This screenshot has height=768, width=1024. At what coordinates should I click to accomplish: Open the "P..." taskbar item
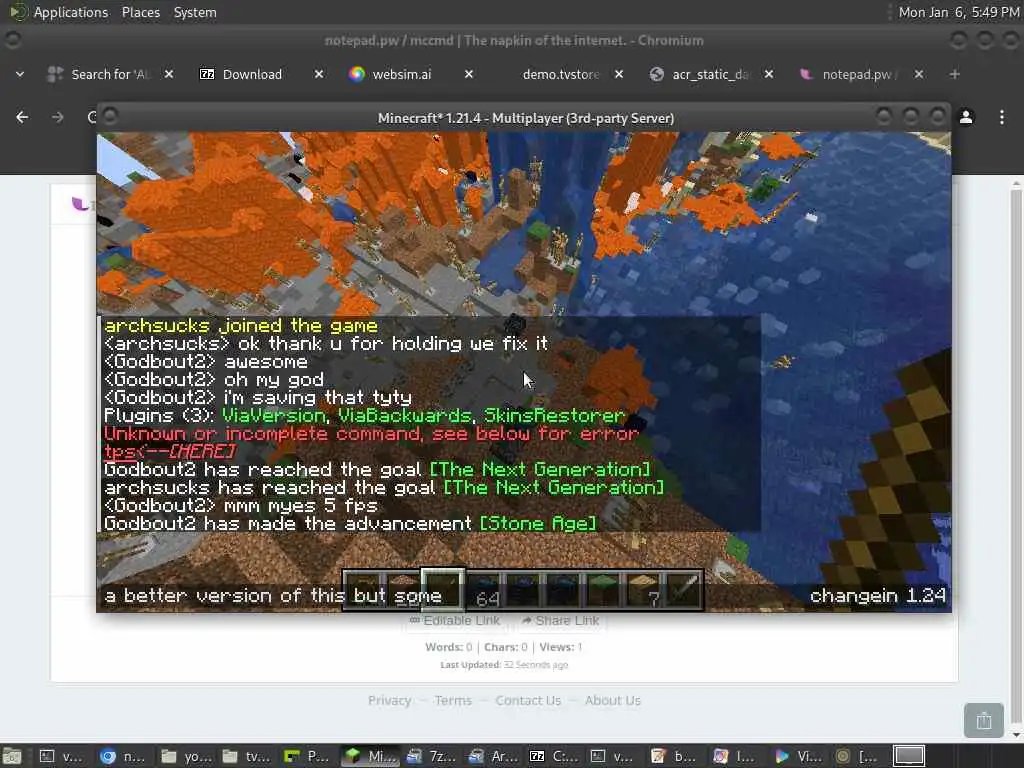pos(307,756)
